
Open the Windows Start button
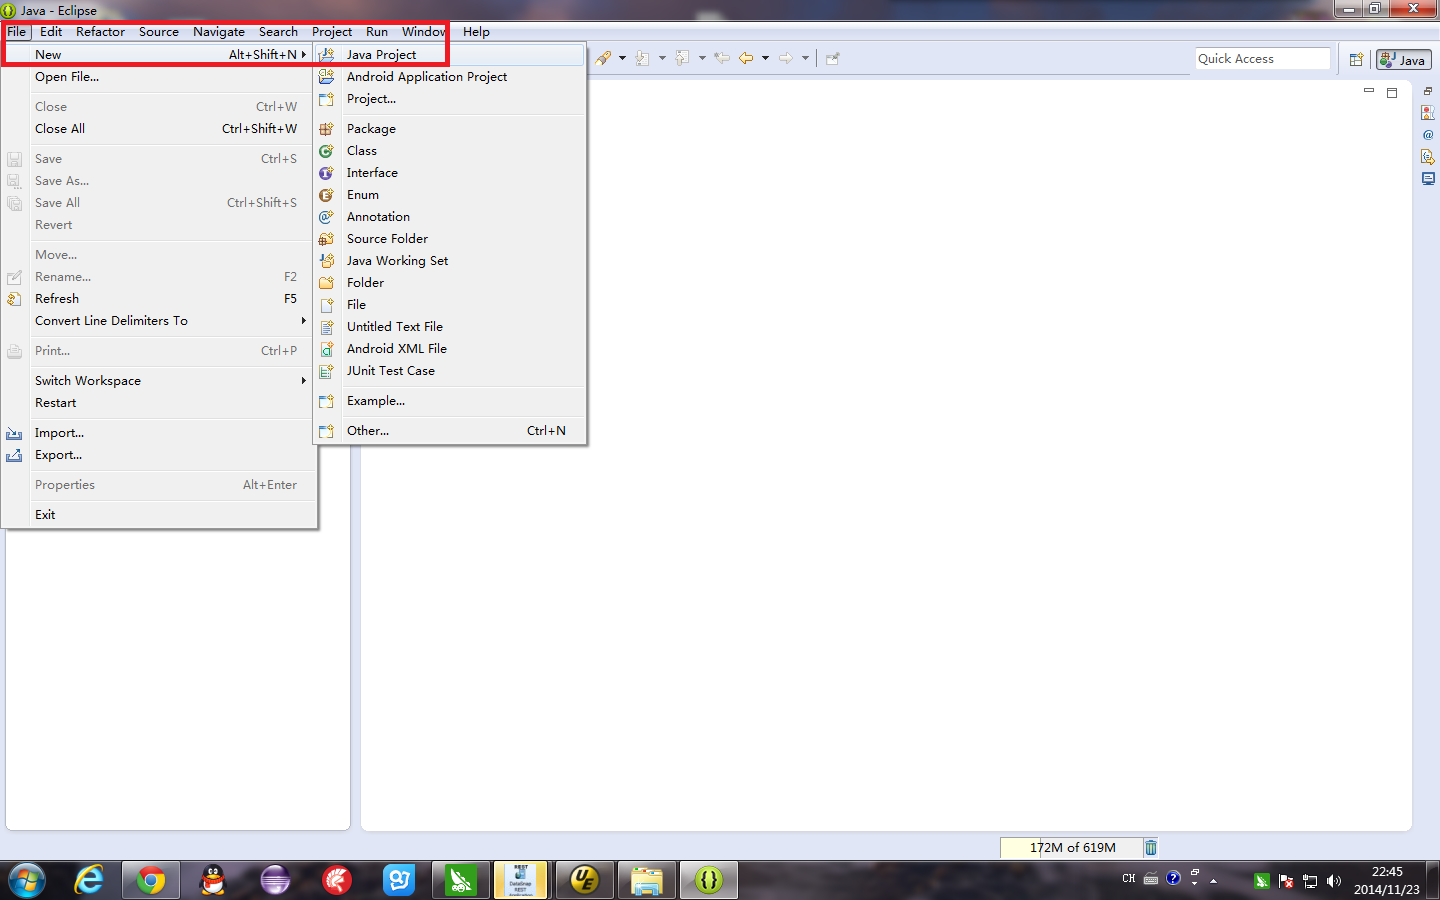pyautogui.click(x=27, y=880)
